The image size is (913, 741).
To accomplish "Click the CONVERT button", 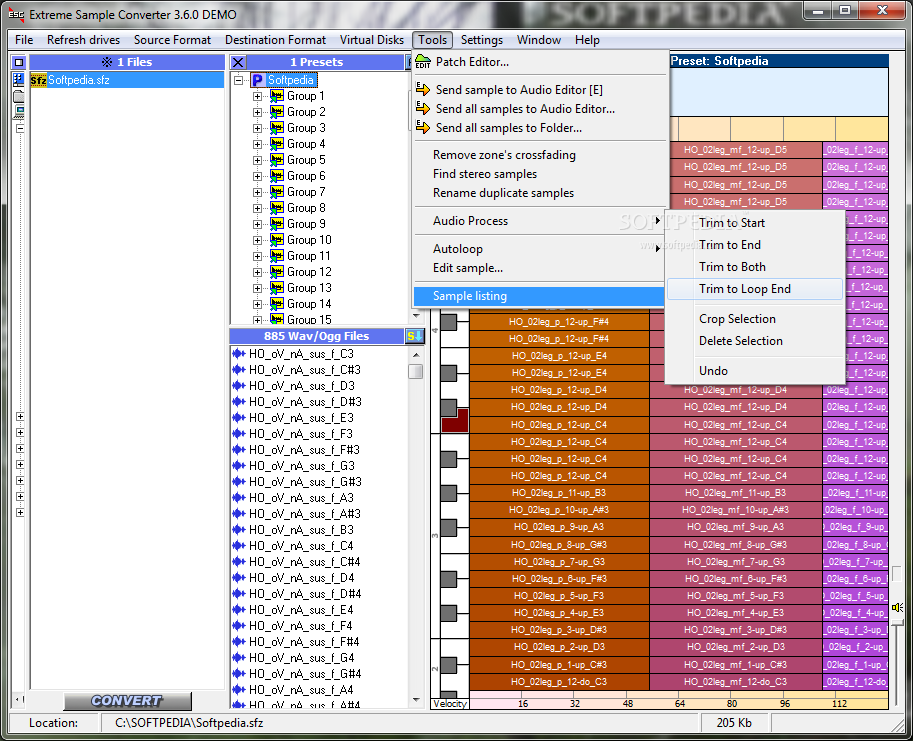I will tap(127, 701).
